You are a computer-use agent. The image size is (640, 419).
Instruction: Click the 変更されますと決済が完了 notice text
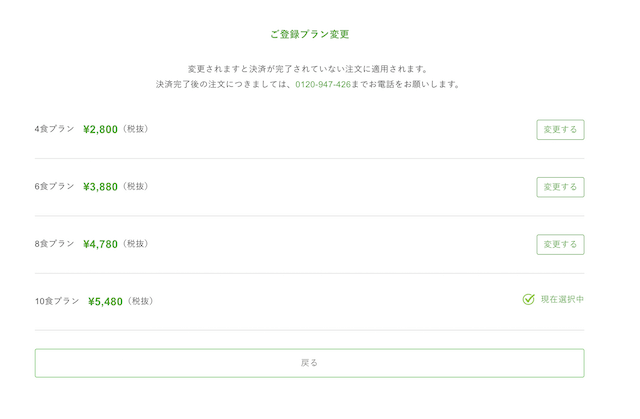[308, 69]
